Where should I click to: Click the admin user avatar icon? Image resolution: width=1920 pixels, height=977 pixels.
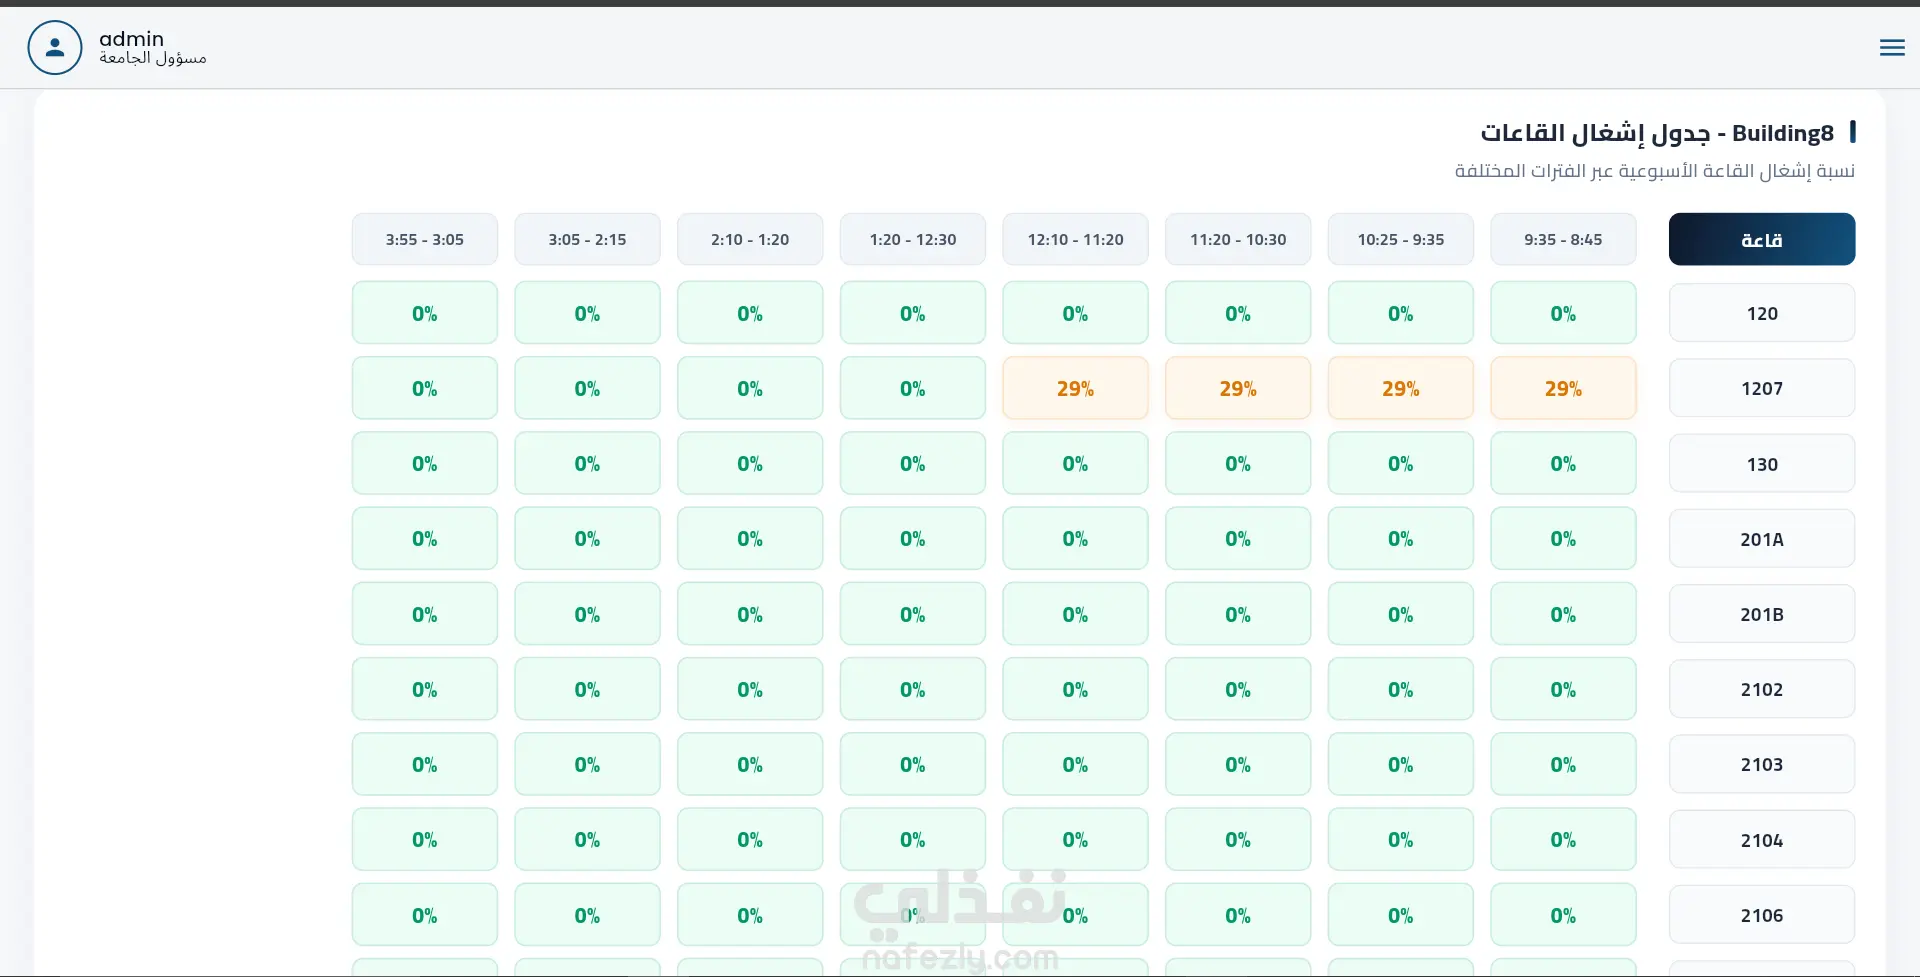[x=55, y=47]
